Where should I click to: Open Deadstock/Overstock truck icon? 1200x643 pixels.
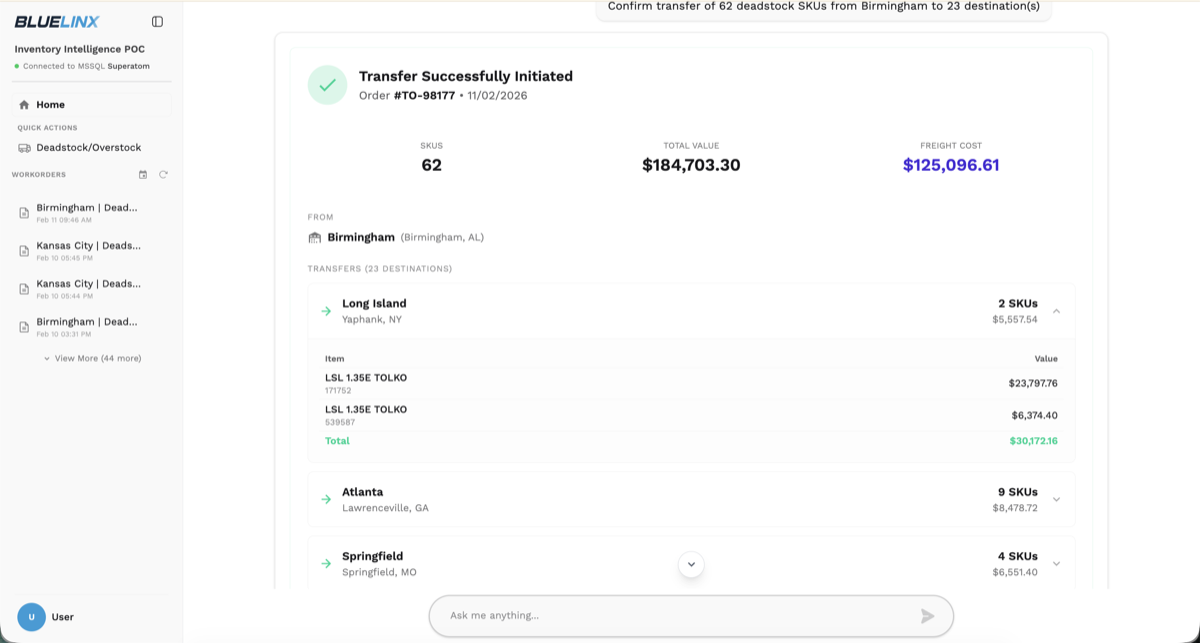24,148
